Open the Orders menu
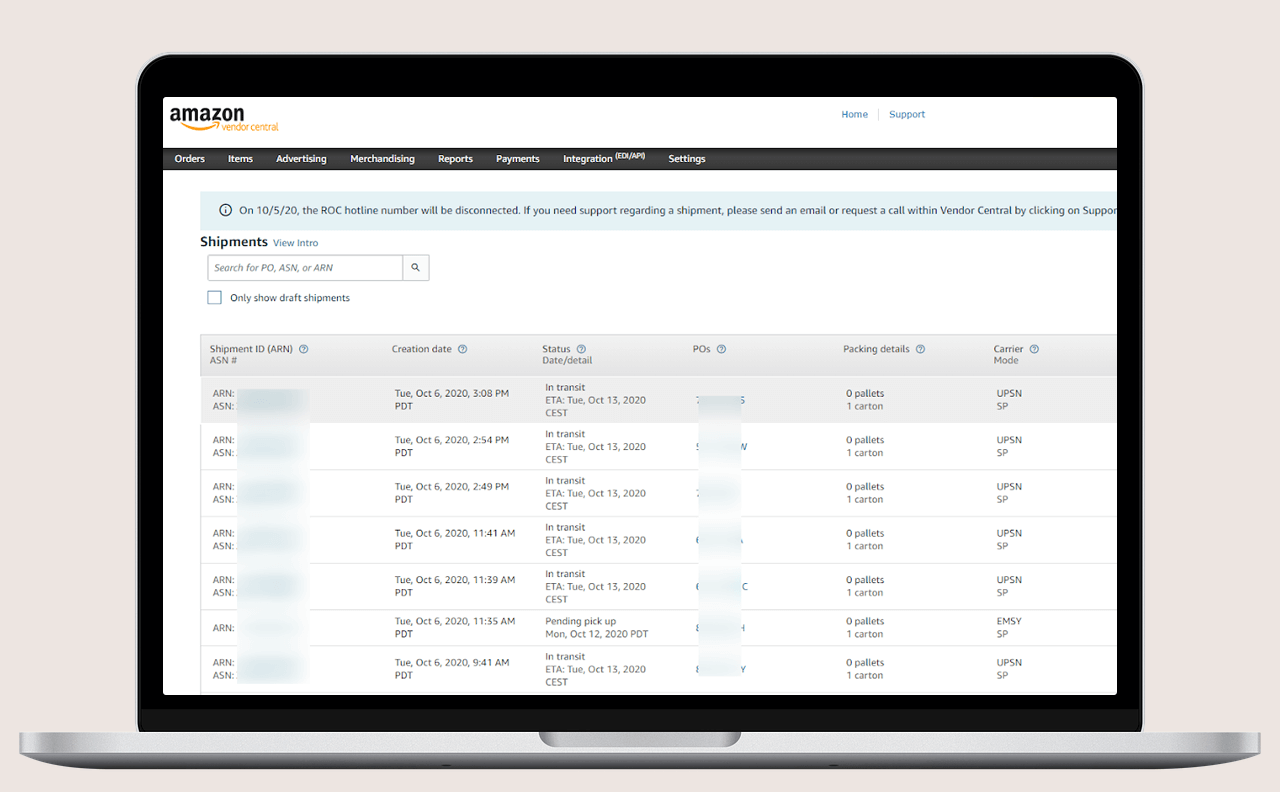The height and width of the screenshot is (792, 1280). click(x=189, y=159)
